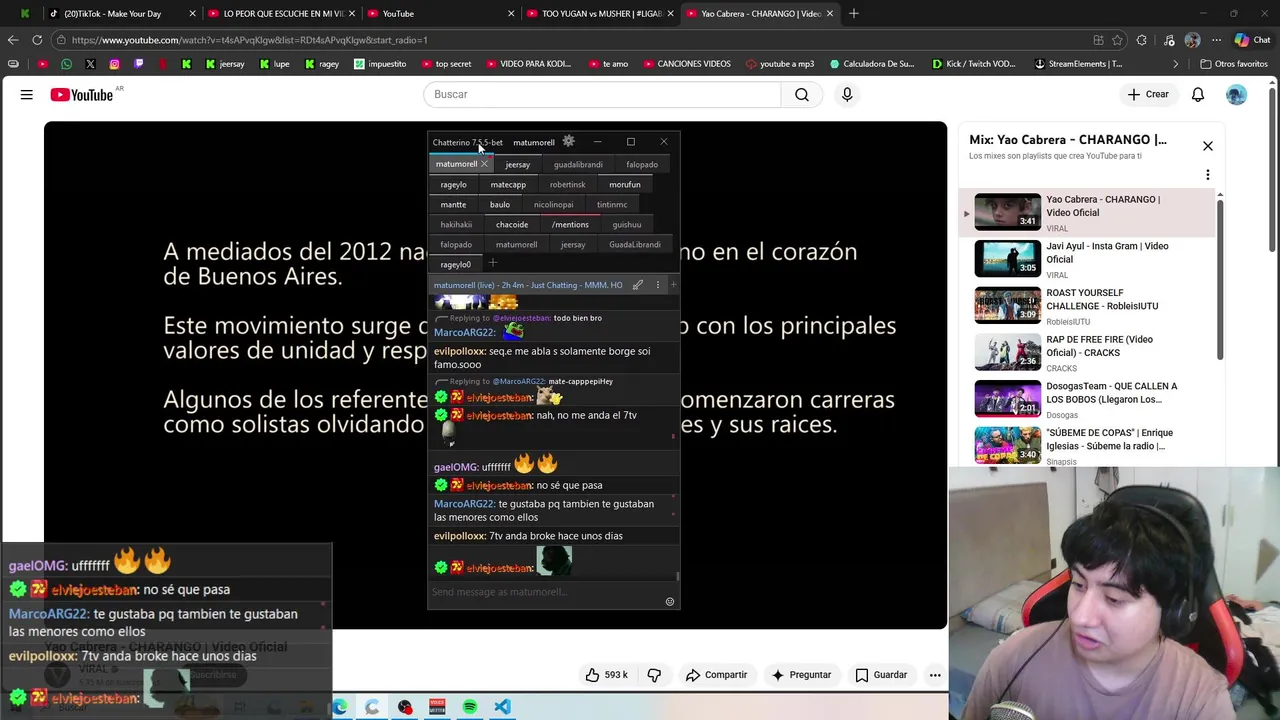Open the youtube a mp3 bookmark
This screenshot has height=720, width=1280.
[780, 64]
